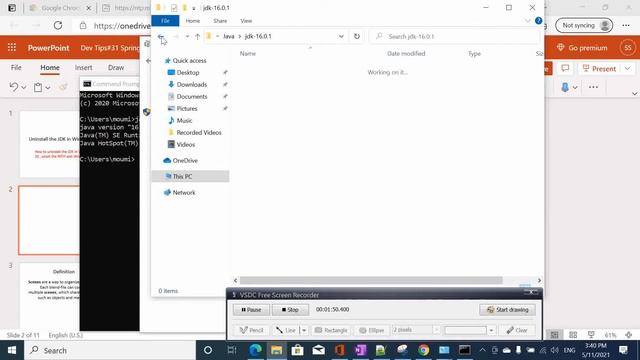
Task: Select the Rectangle drawing tool
Action: 331,330
